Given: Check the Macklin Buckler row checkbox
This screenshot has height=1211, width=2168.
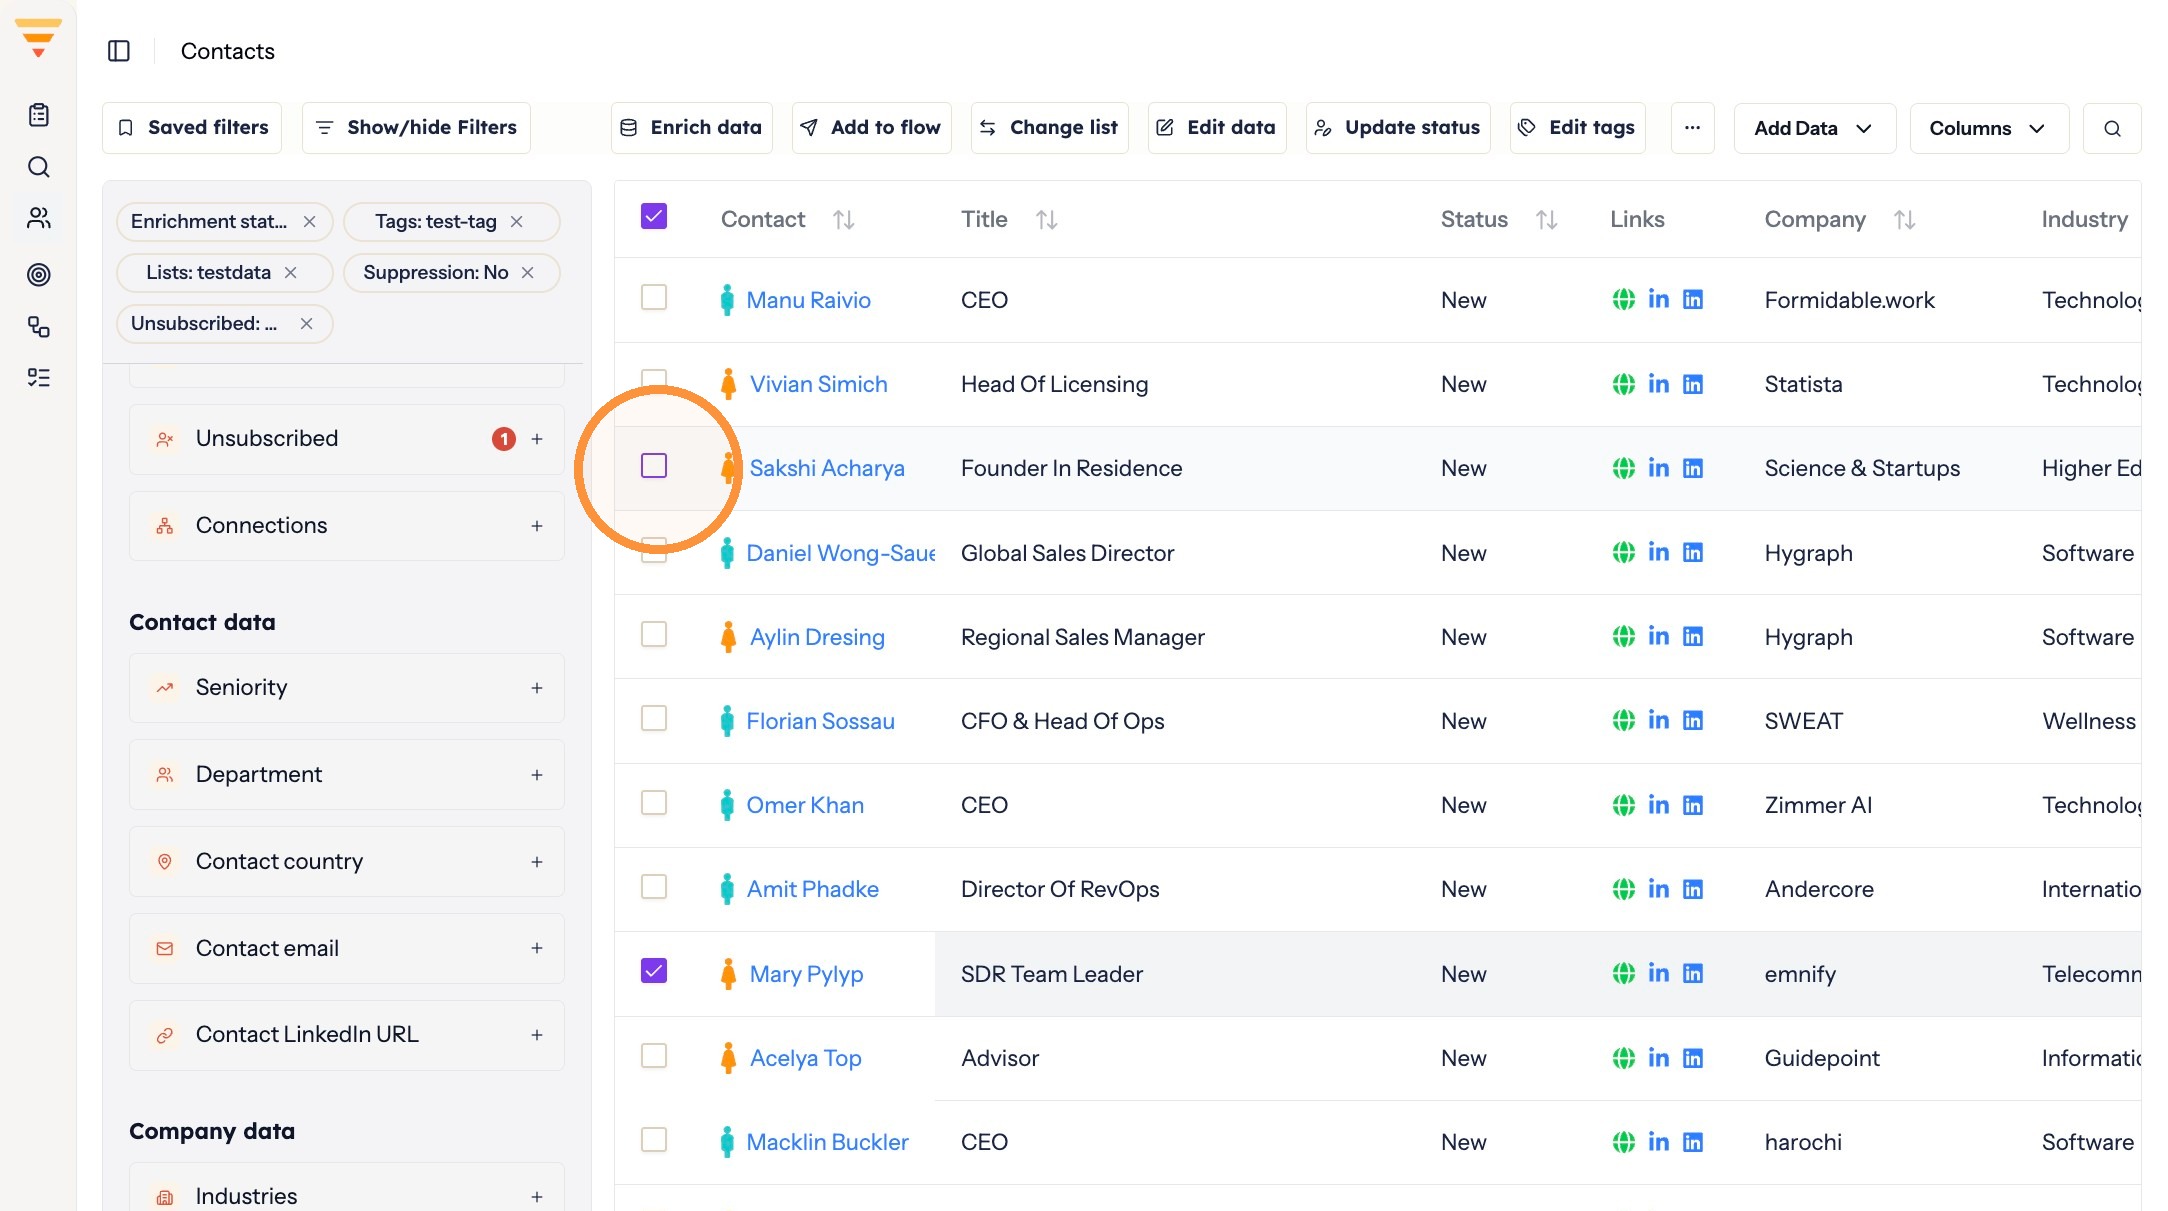Looking at the screenshot, I should tap(654, 1139).
